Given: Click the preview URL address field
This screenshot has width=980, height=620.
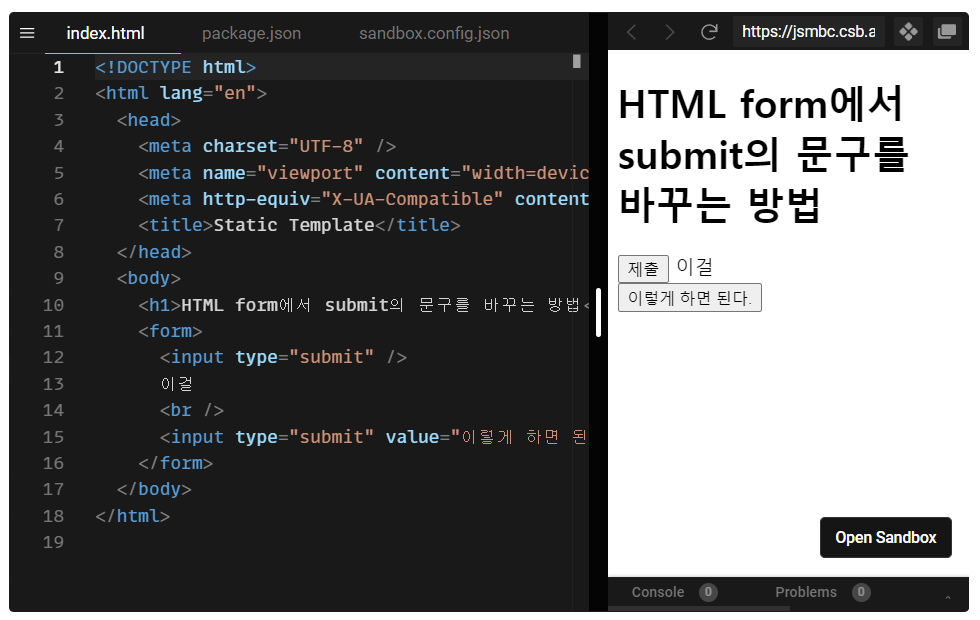Looking at the screenshot, I should tap(808, 32).
